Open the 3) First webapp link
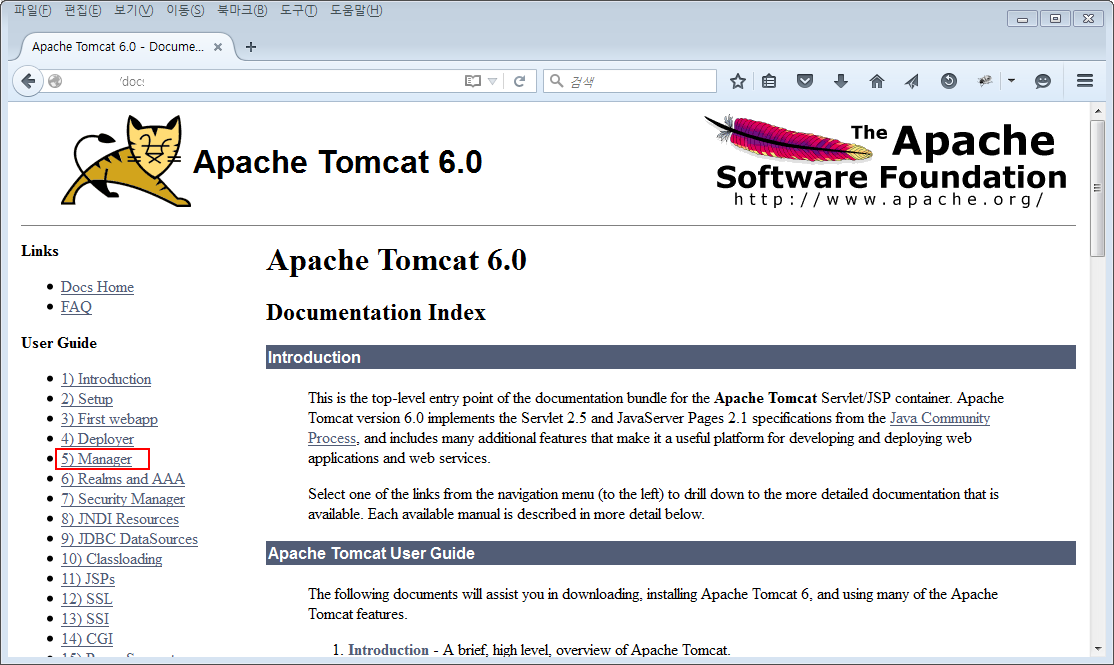The height and width of the screenshot is (665, 1114). click(109, 419)
